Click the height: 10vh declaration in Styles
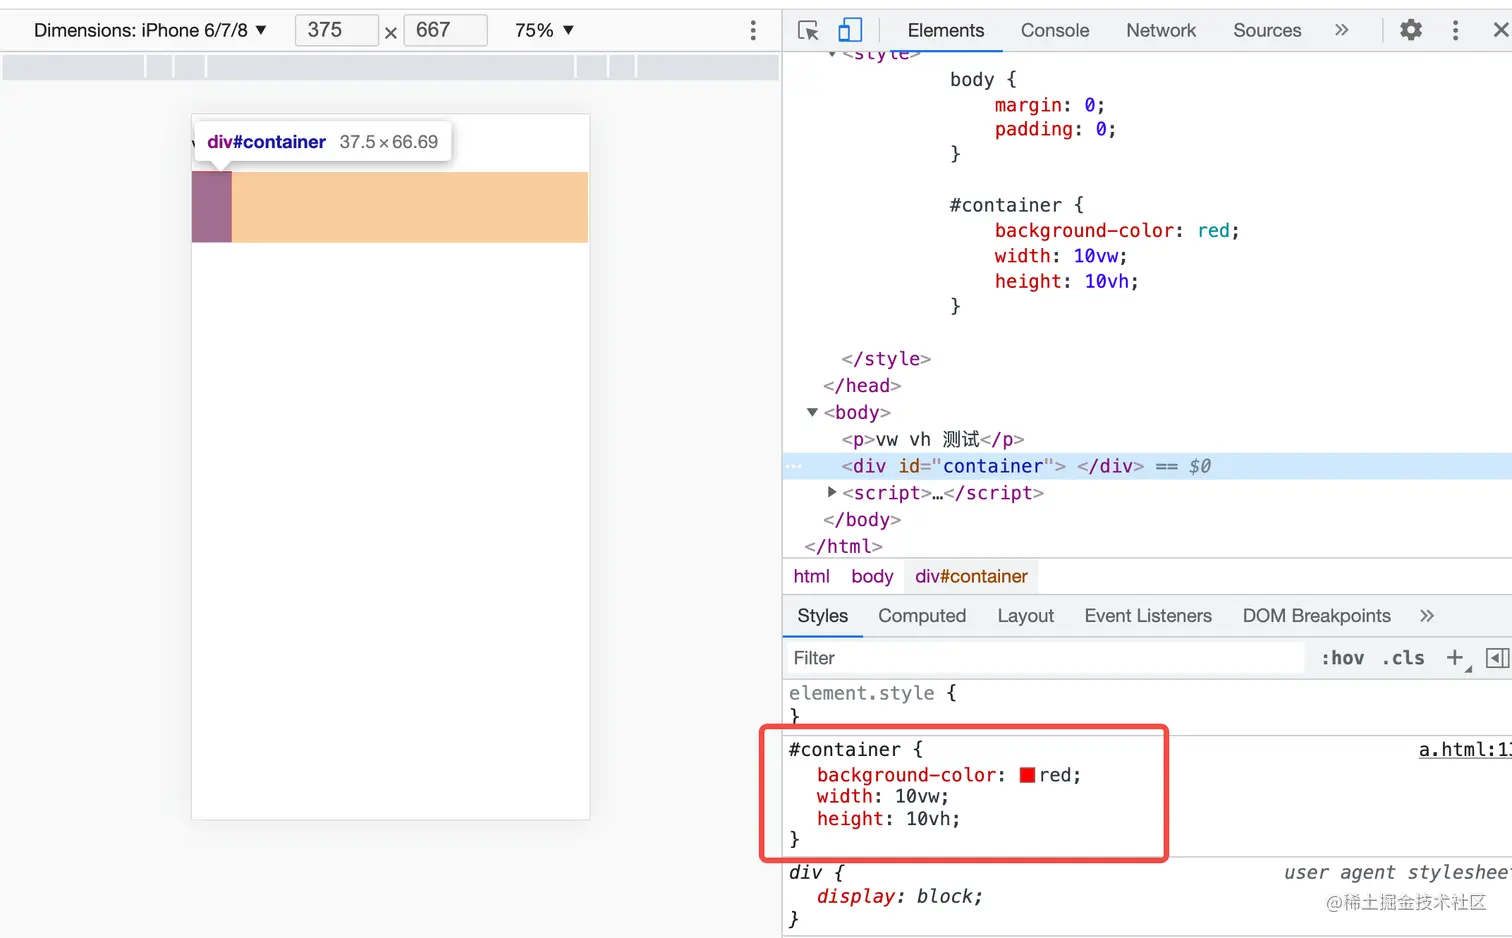This screenshot has width=1512, height=938. coord(888,819)
